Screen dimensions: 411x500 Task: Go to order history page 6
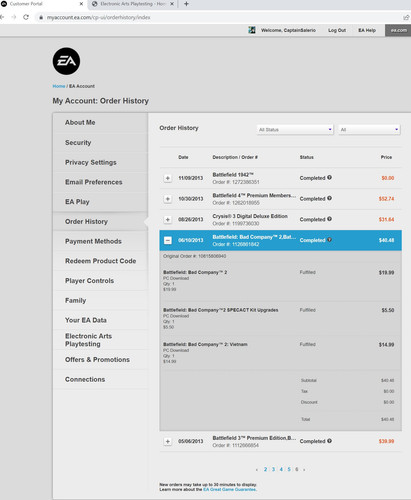297,469
